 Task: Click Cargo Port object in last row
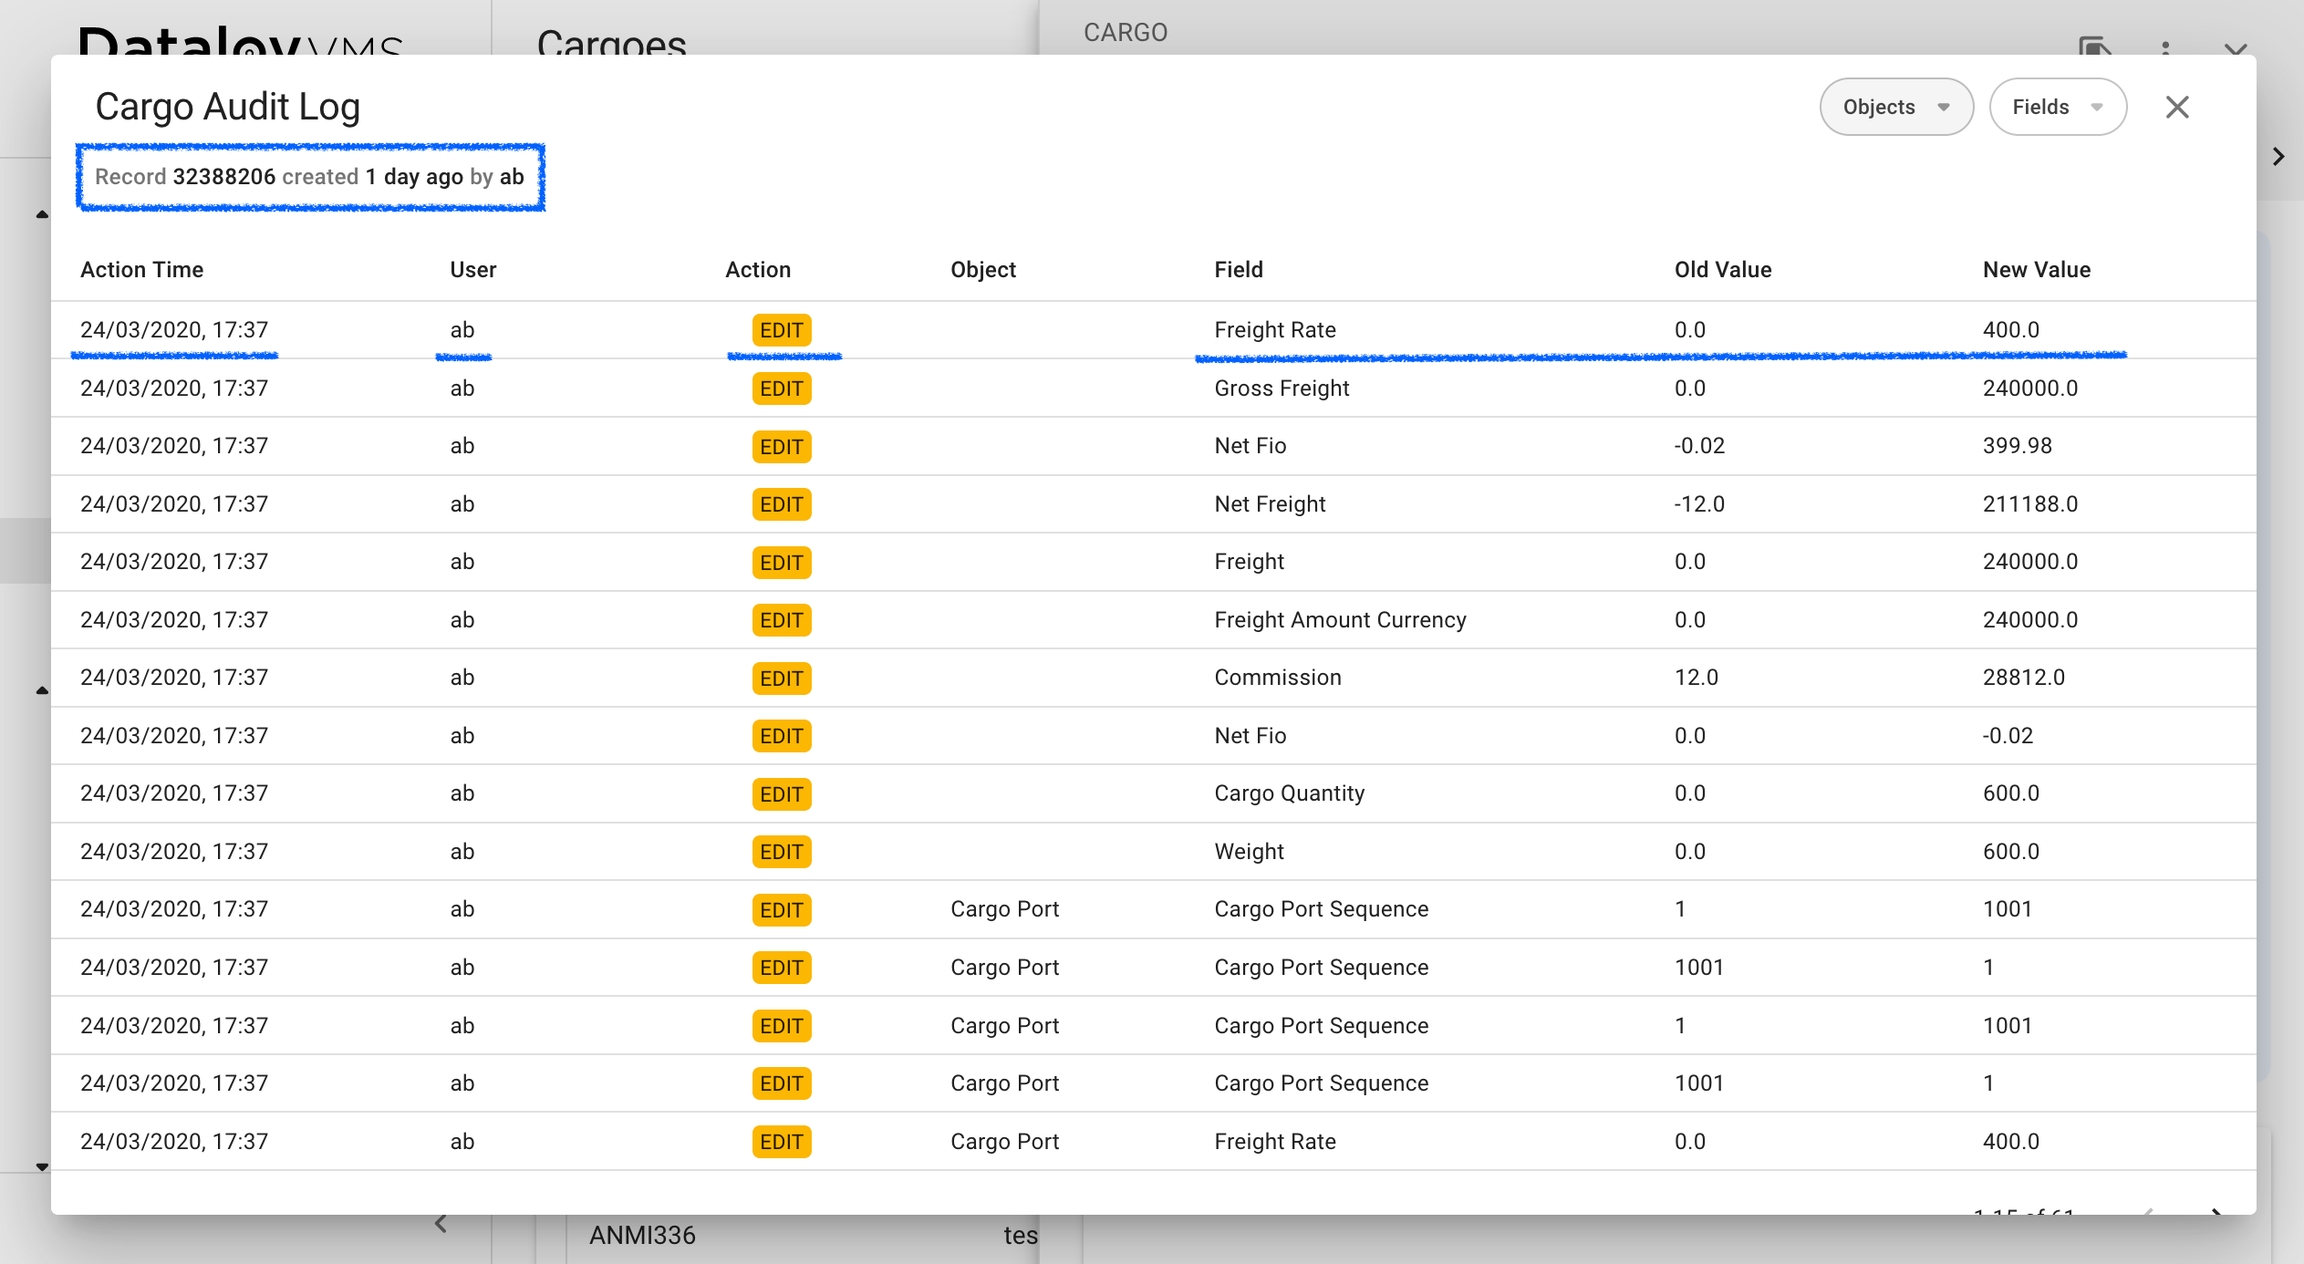(1004, 1142)
